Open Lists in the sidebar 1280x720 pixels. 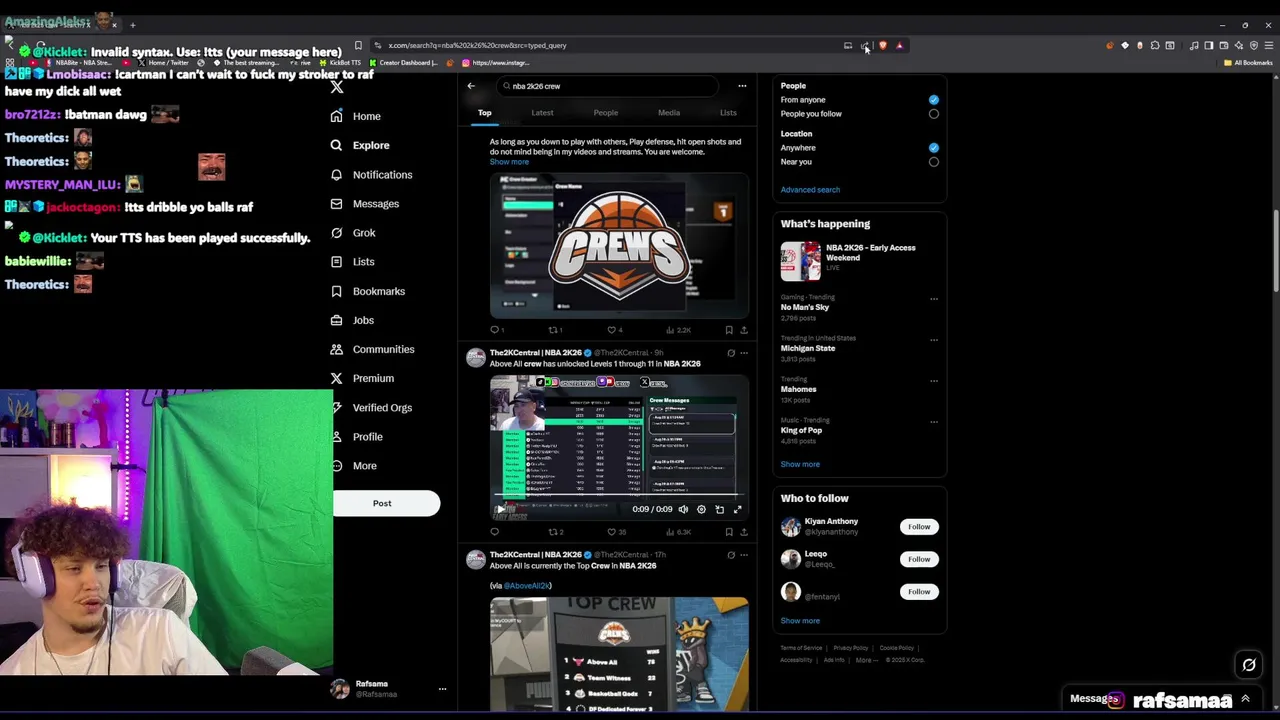click(352, 261)
